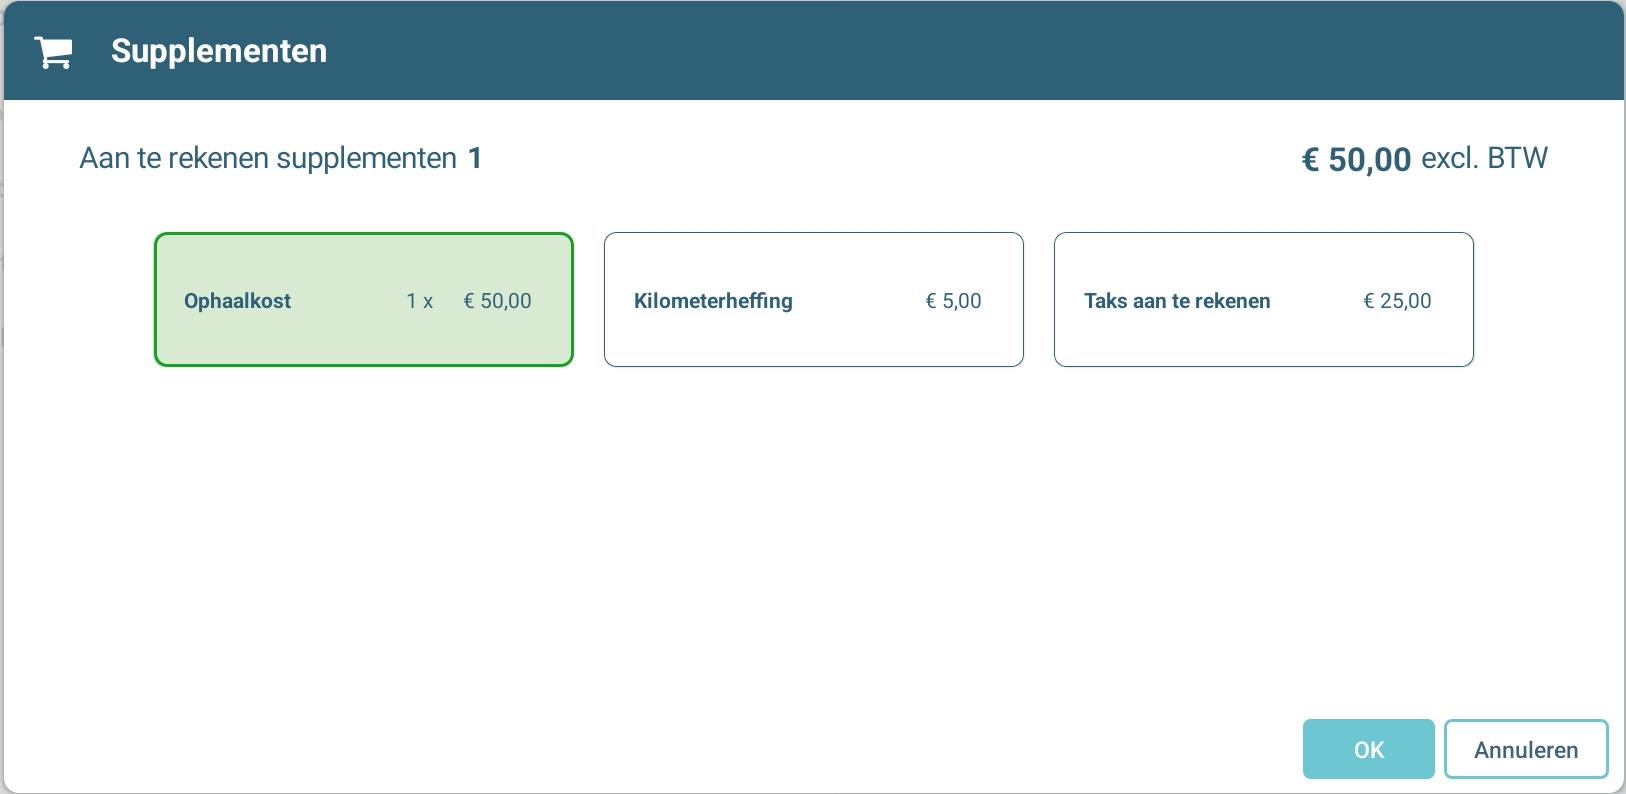Click the Kilometerheffing label text
This screenshot has width=1626, height=794.
tap(713, 301)
